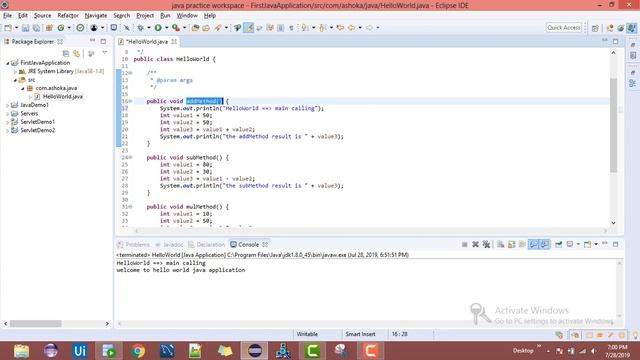Screen dimensions: 640x360
Task: Toggle Show Console on Standard Error change
Action: point(544,244)
